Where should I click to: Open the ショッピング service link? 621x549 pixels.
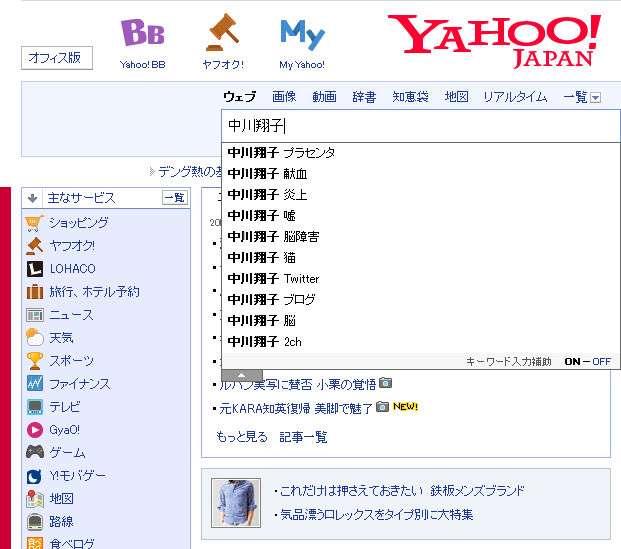[x=78, y=223]
